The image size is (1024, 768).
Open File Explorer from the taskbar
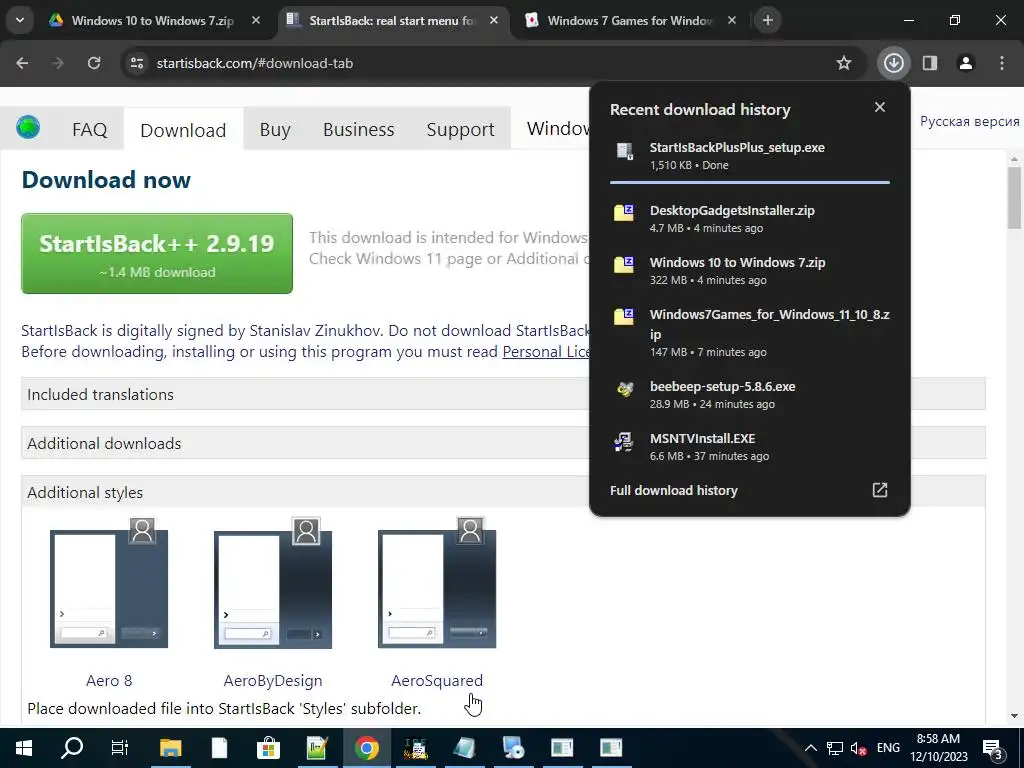[170, 748]
